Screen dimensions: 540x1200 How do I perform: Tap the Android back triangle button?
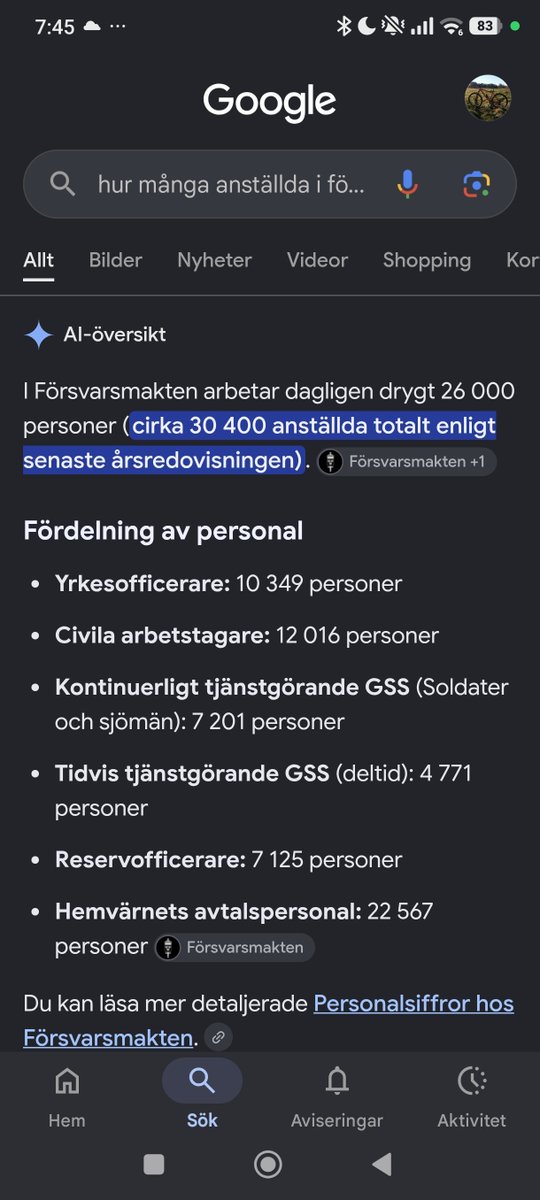(381, 1163)
